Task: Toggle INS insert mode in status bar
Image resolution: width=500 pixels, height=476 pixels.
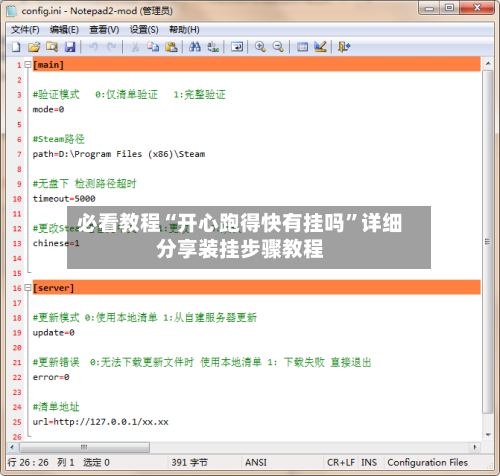Action: coord(369,462)
